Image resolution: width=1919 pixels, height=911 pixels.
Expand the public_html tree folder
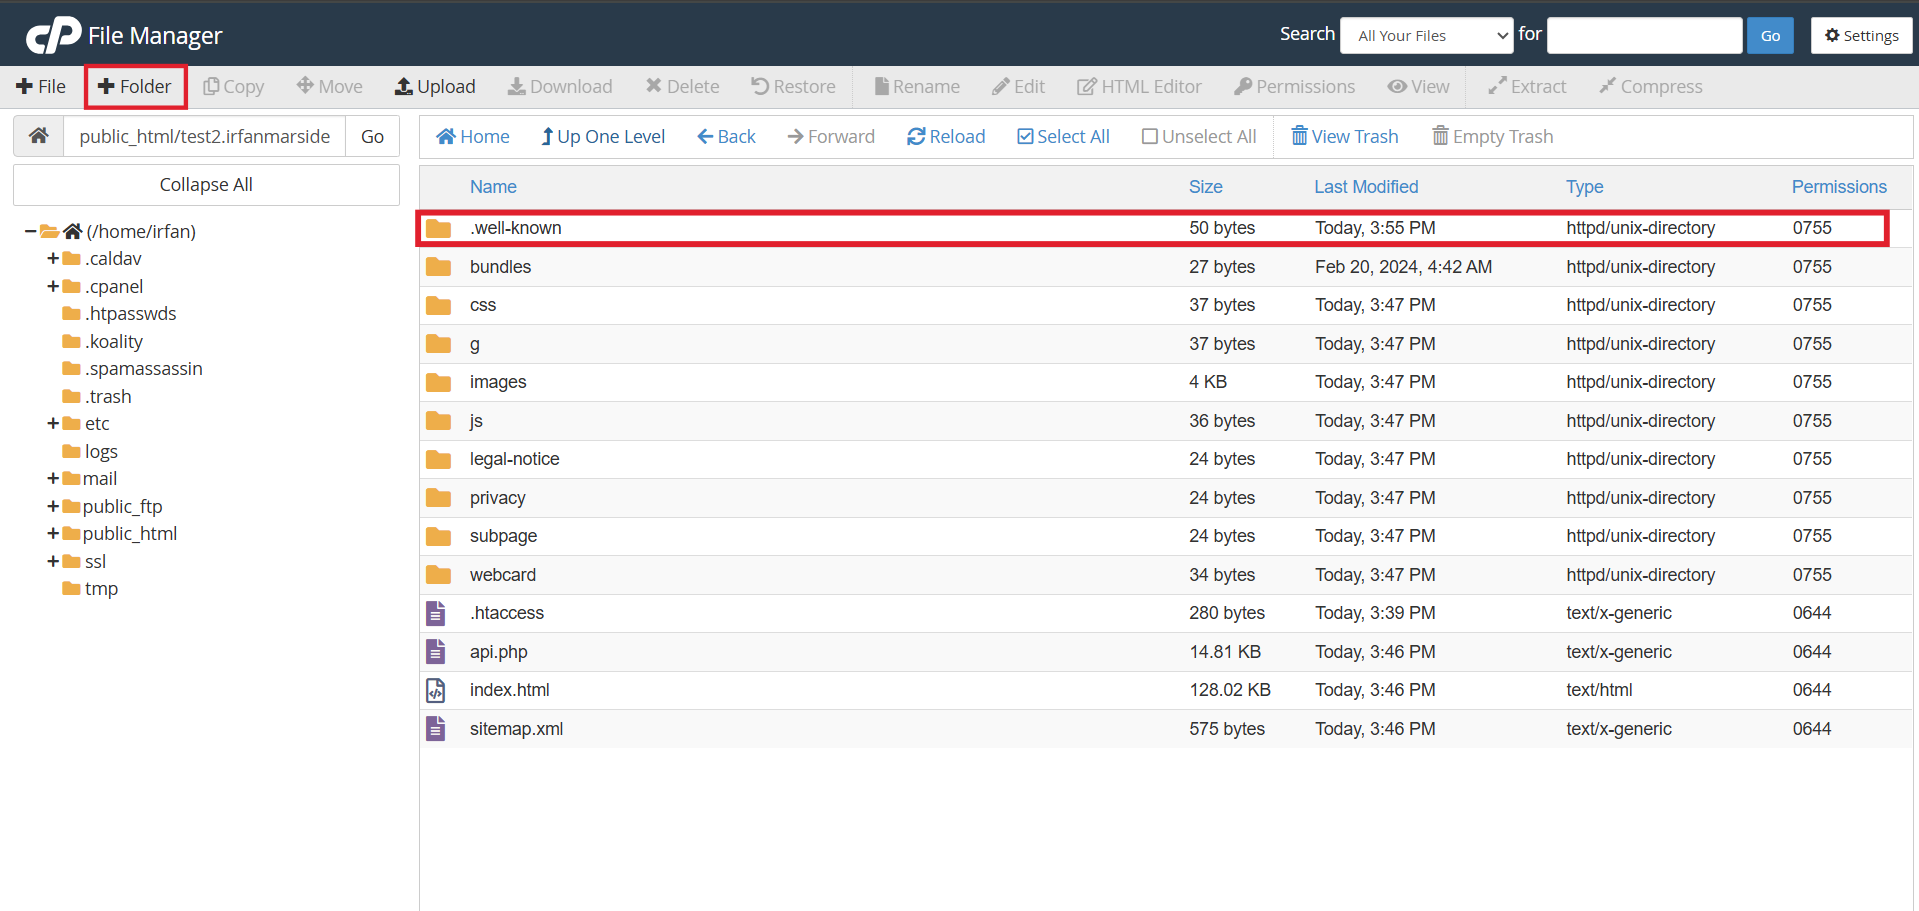pyautogui.click(x=53, y=533)
